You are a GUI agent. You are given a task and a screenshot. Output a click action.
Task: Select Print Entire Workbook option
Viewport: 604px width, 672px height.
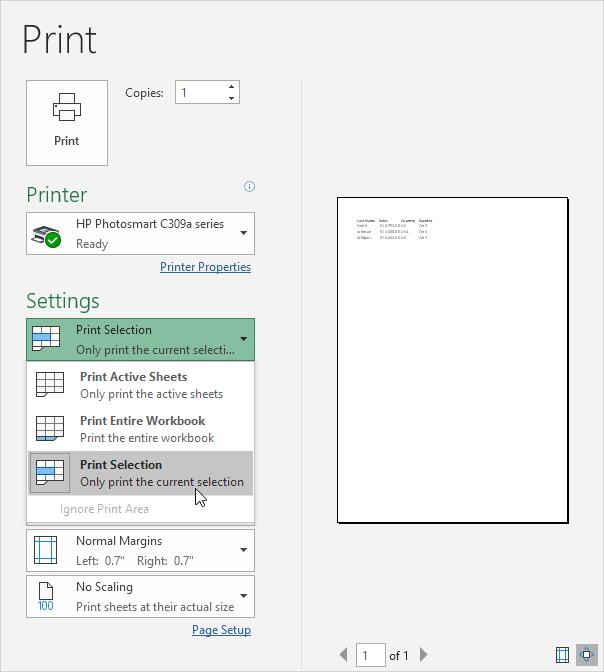point(140,429)
